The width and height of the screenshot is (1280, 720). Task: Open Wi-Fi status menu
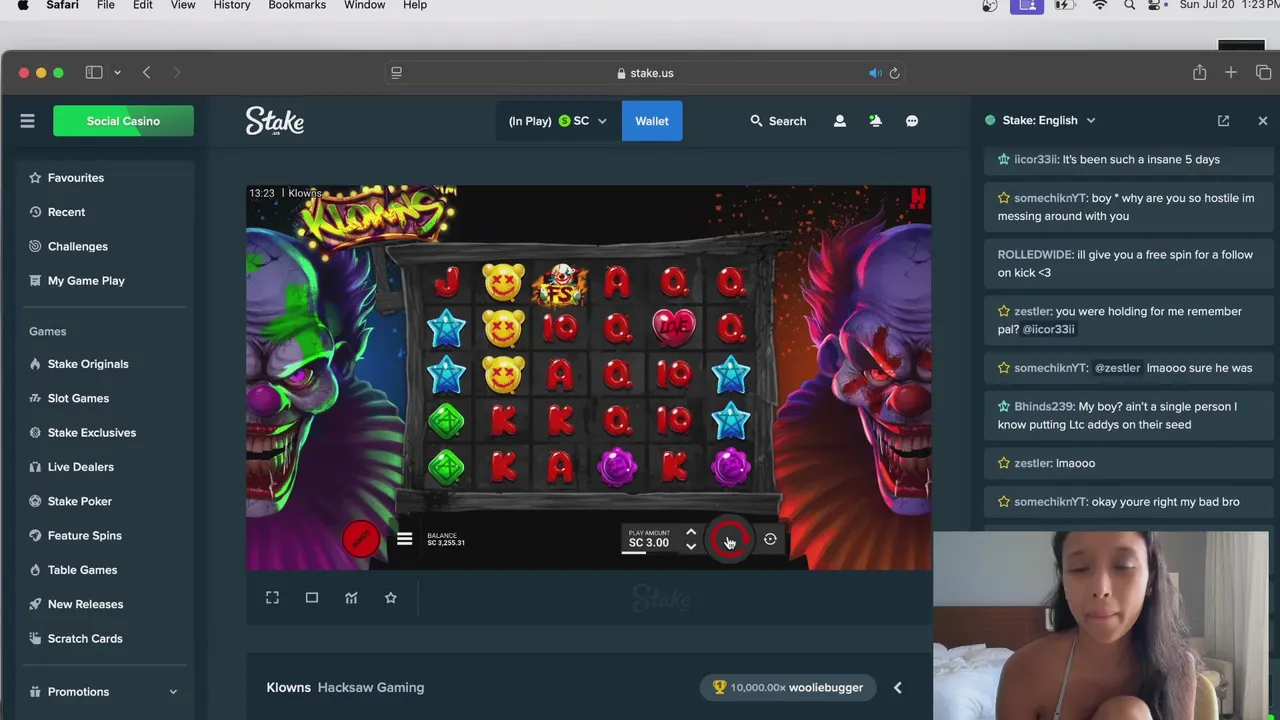click(x=1100, y=6)
